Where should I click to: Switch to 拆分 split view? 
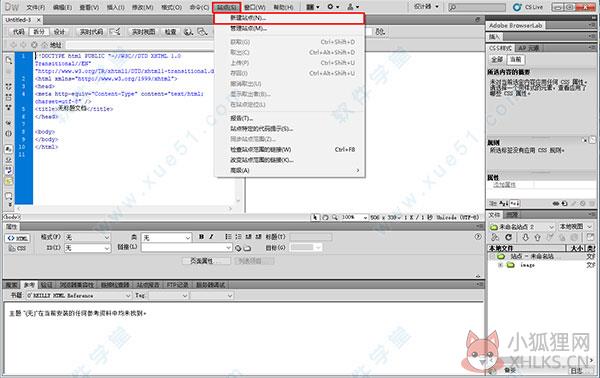(x=39, y=32)
